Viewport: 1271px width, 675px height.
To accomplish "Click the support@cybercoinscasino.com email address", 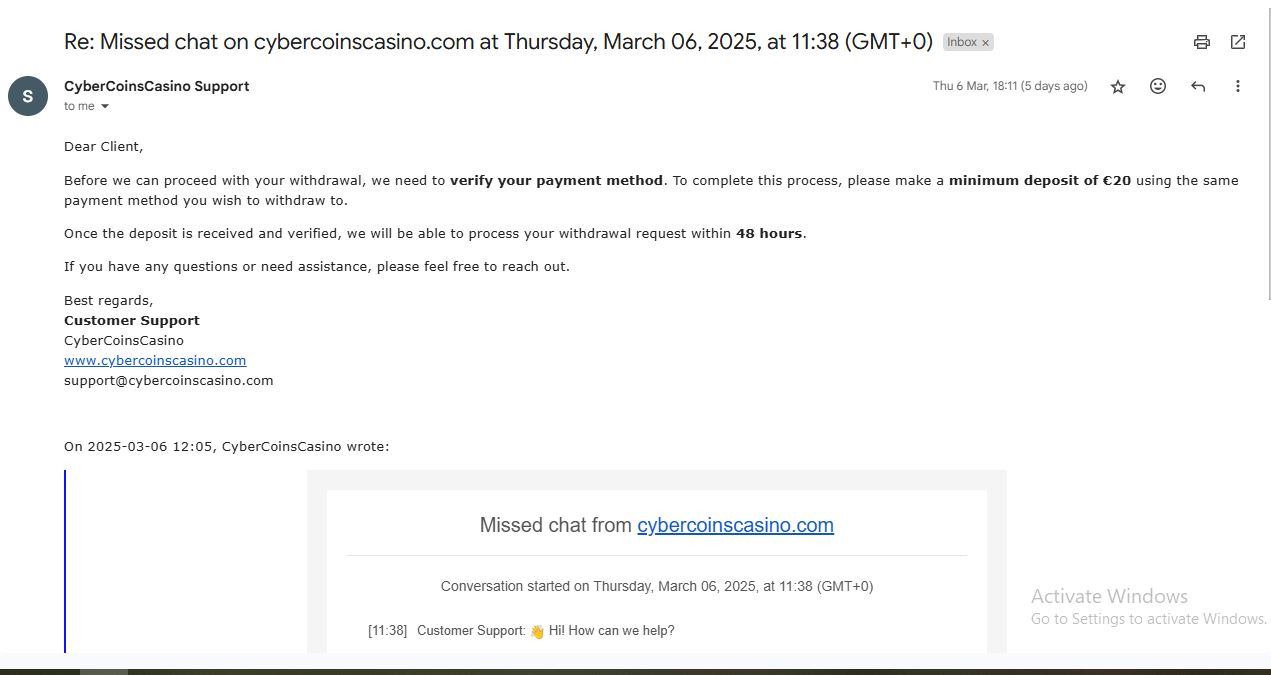I will [x=168, y=380].
